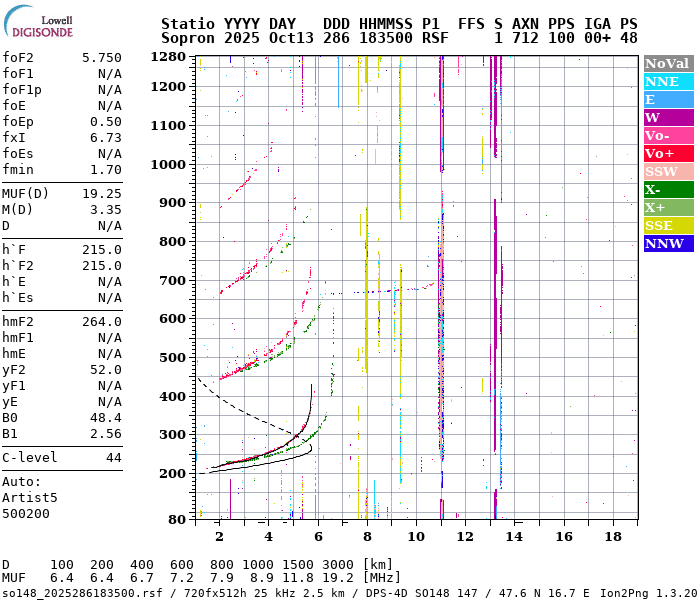Image resolution: width=700 pixels, height=600 pixels.
Task: Click the dark green X- legend swatch
Action: (668, 190)
